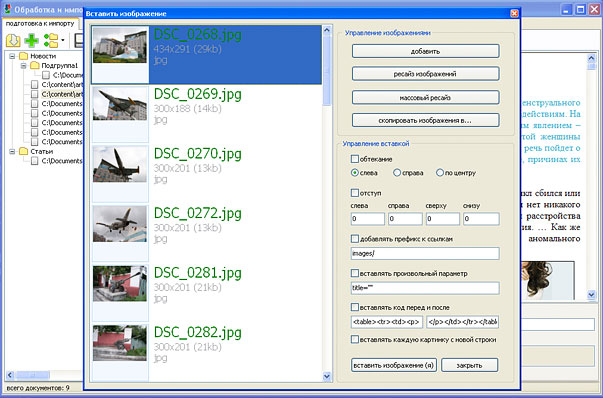The image size is (603, 398).
Task: Click the слева indent input field
Action: click(368, 219)
